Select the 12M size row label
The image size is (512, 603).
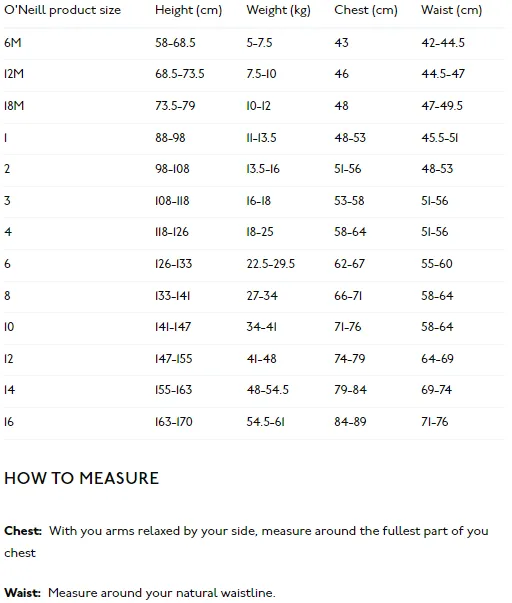[14, 73]
